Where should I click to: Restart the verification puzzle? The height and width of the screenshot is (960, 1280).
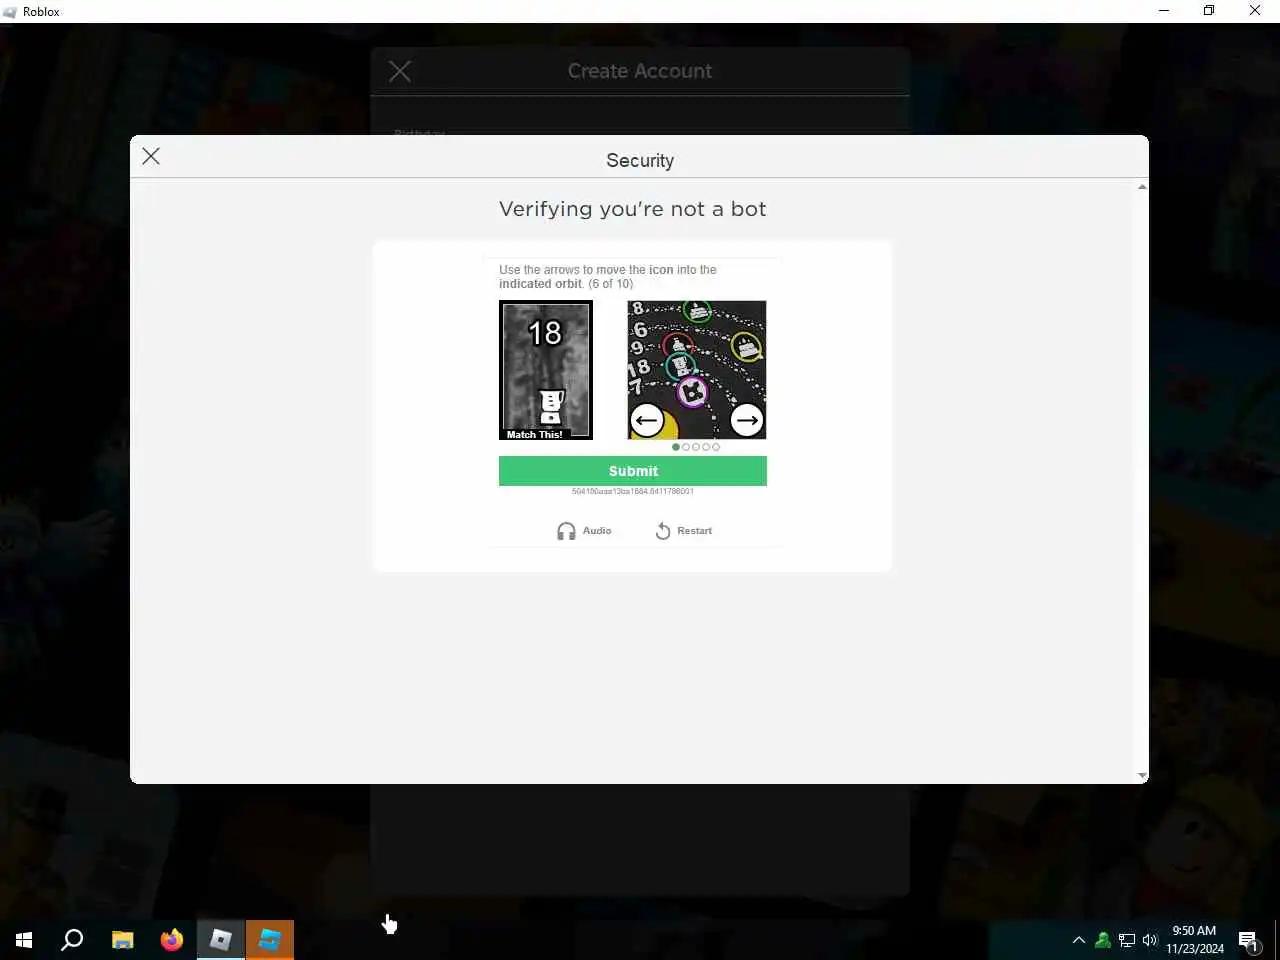[x=684, y=531]
